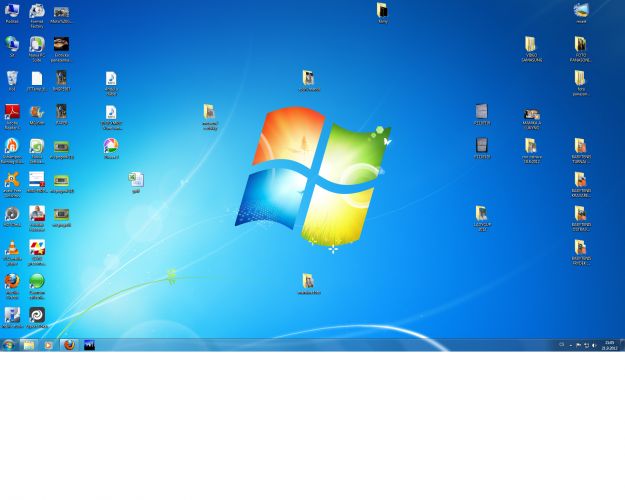This screenshot has width=625, height=500.
Task: Open the VIDEO SAMSUNG folder
Action: click(x=531, y=49)
